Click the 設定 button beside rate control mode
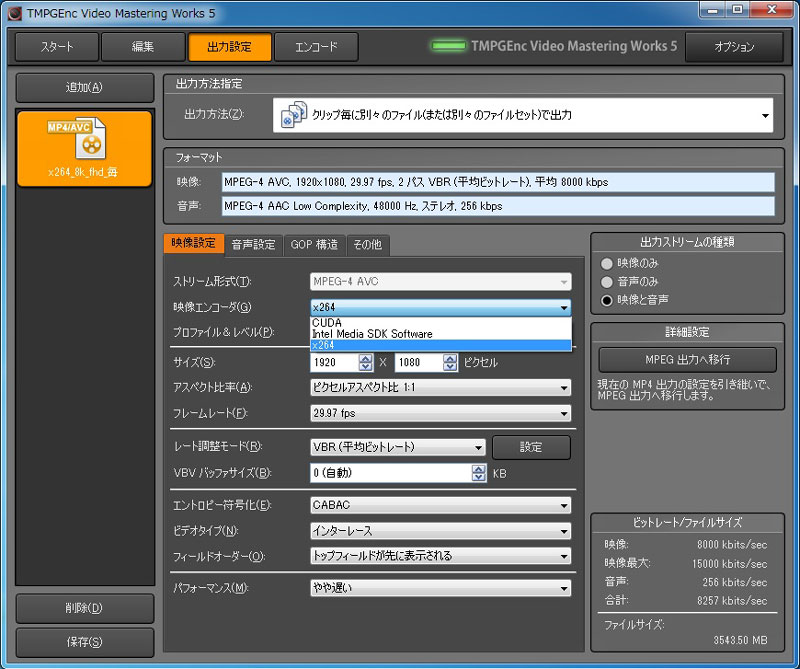800x669 pixels. point(530,447)
